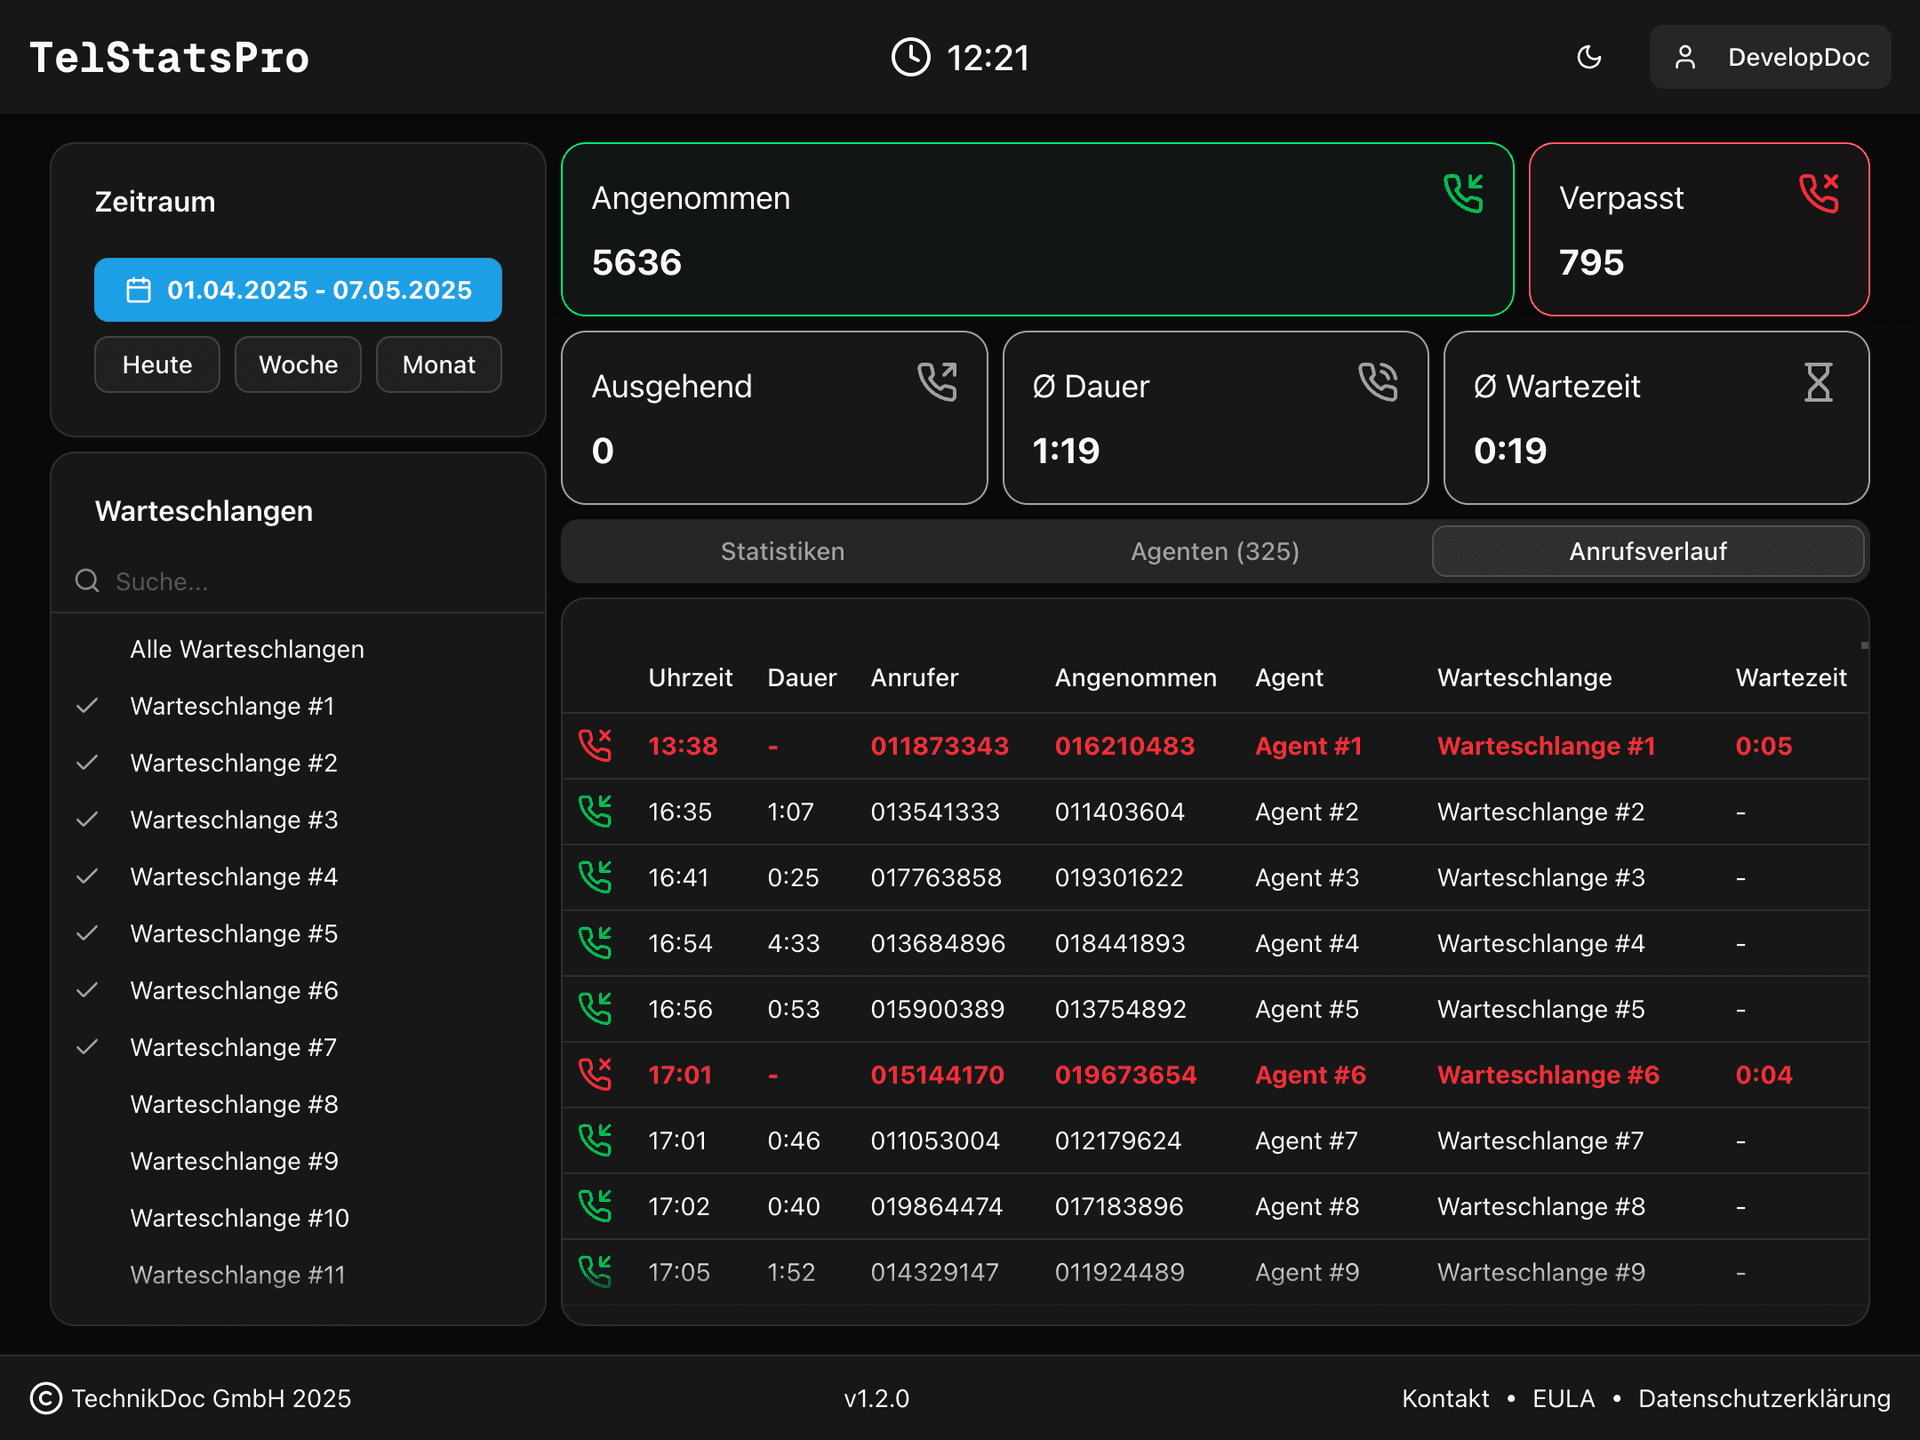
Task: Open the Angenommen 5636 stat card
Action: click(1038, 229)
